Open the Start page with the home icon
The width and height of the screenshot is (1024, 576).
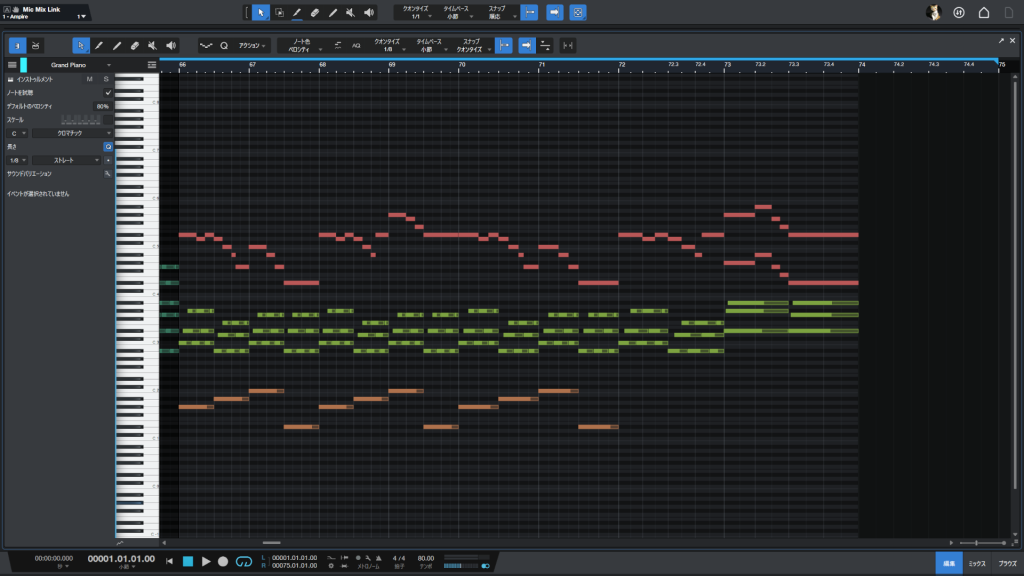coord(983,13)
